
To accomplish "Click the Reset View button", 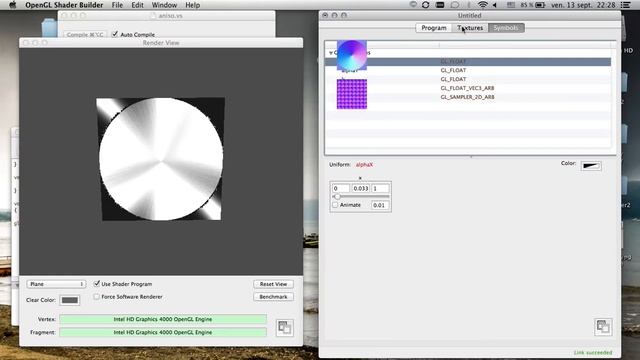I will 273,284.
